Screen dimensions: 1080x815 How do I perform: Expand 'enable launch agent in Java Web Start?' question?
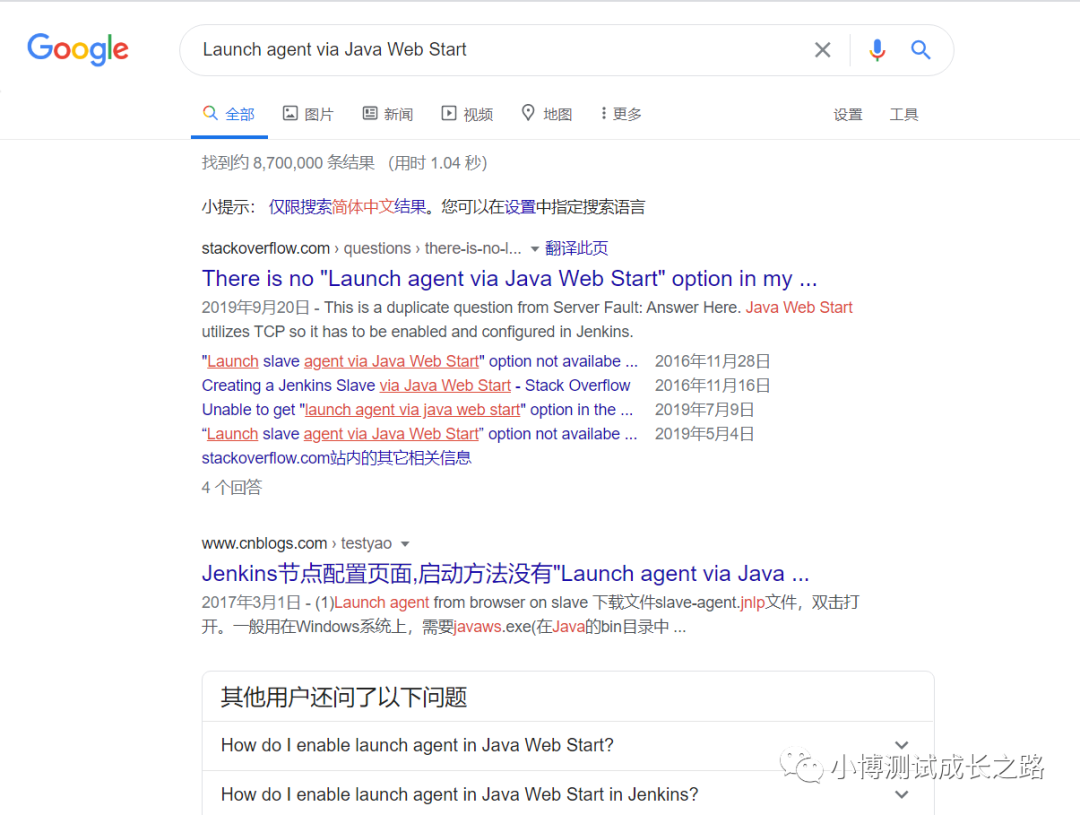(x=568, y=745)
